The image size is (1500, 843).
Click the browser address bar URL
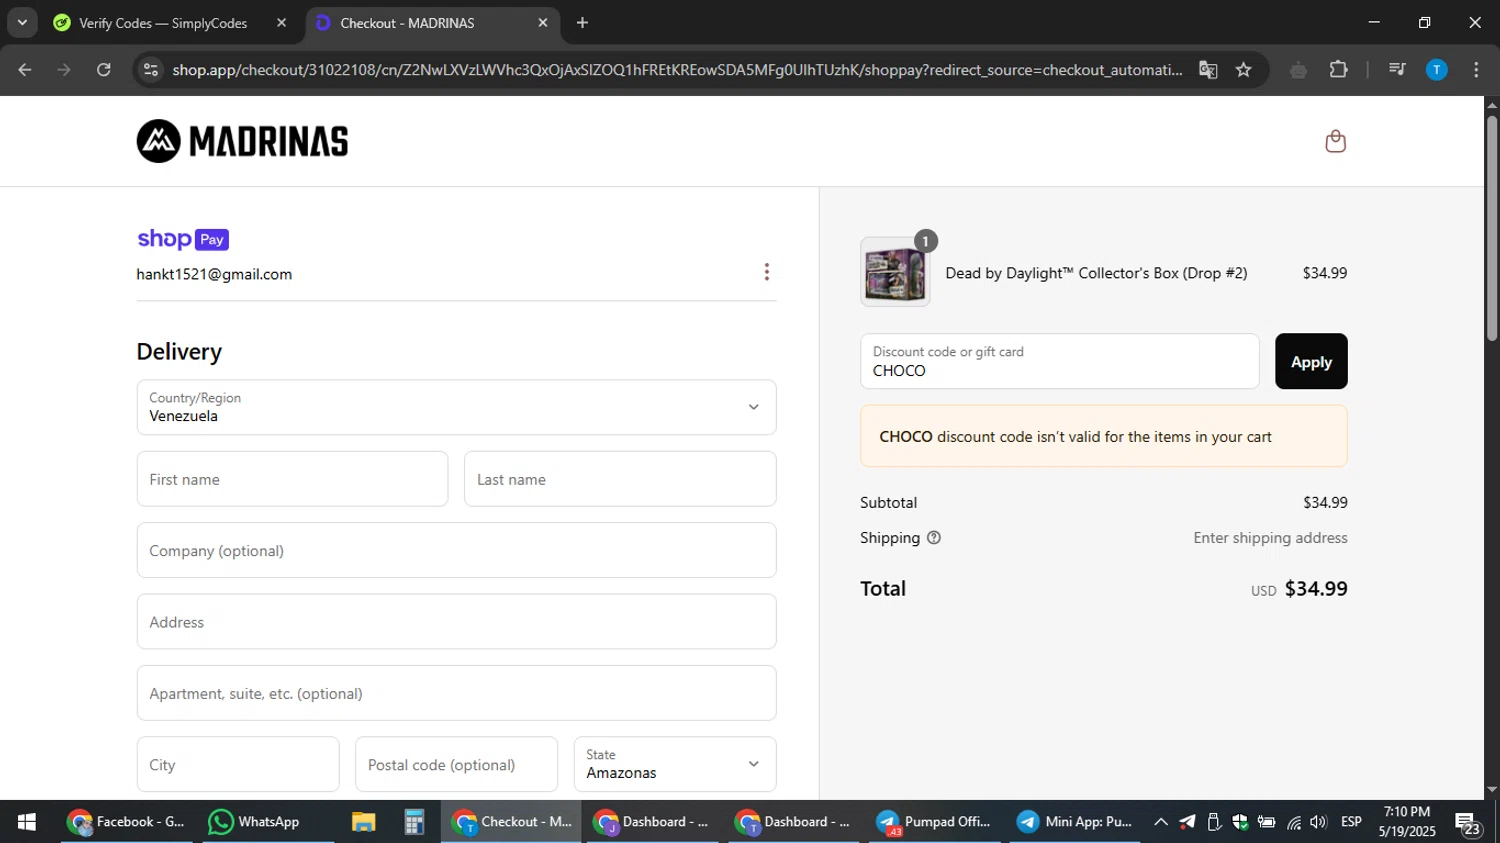click(x=676, y=69)
